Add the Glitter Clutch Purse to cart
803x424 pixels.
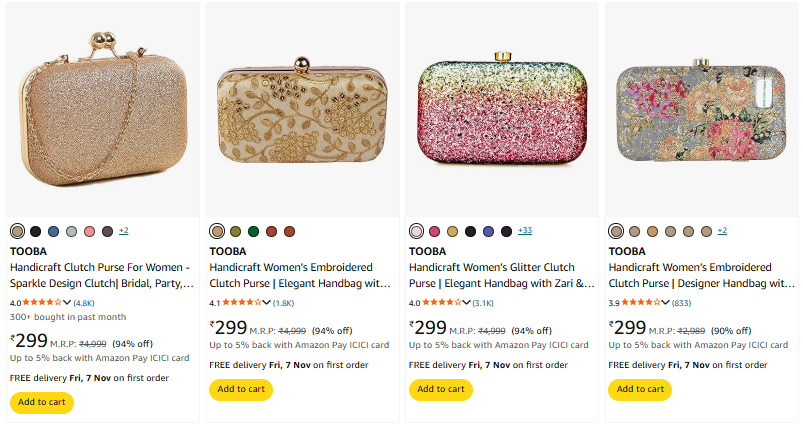coord(440,389)
